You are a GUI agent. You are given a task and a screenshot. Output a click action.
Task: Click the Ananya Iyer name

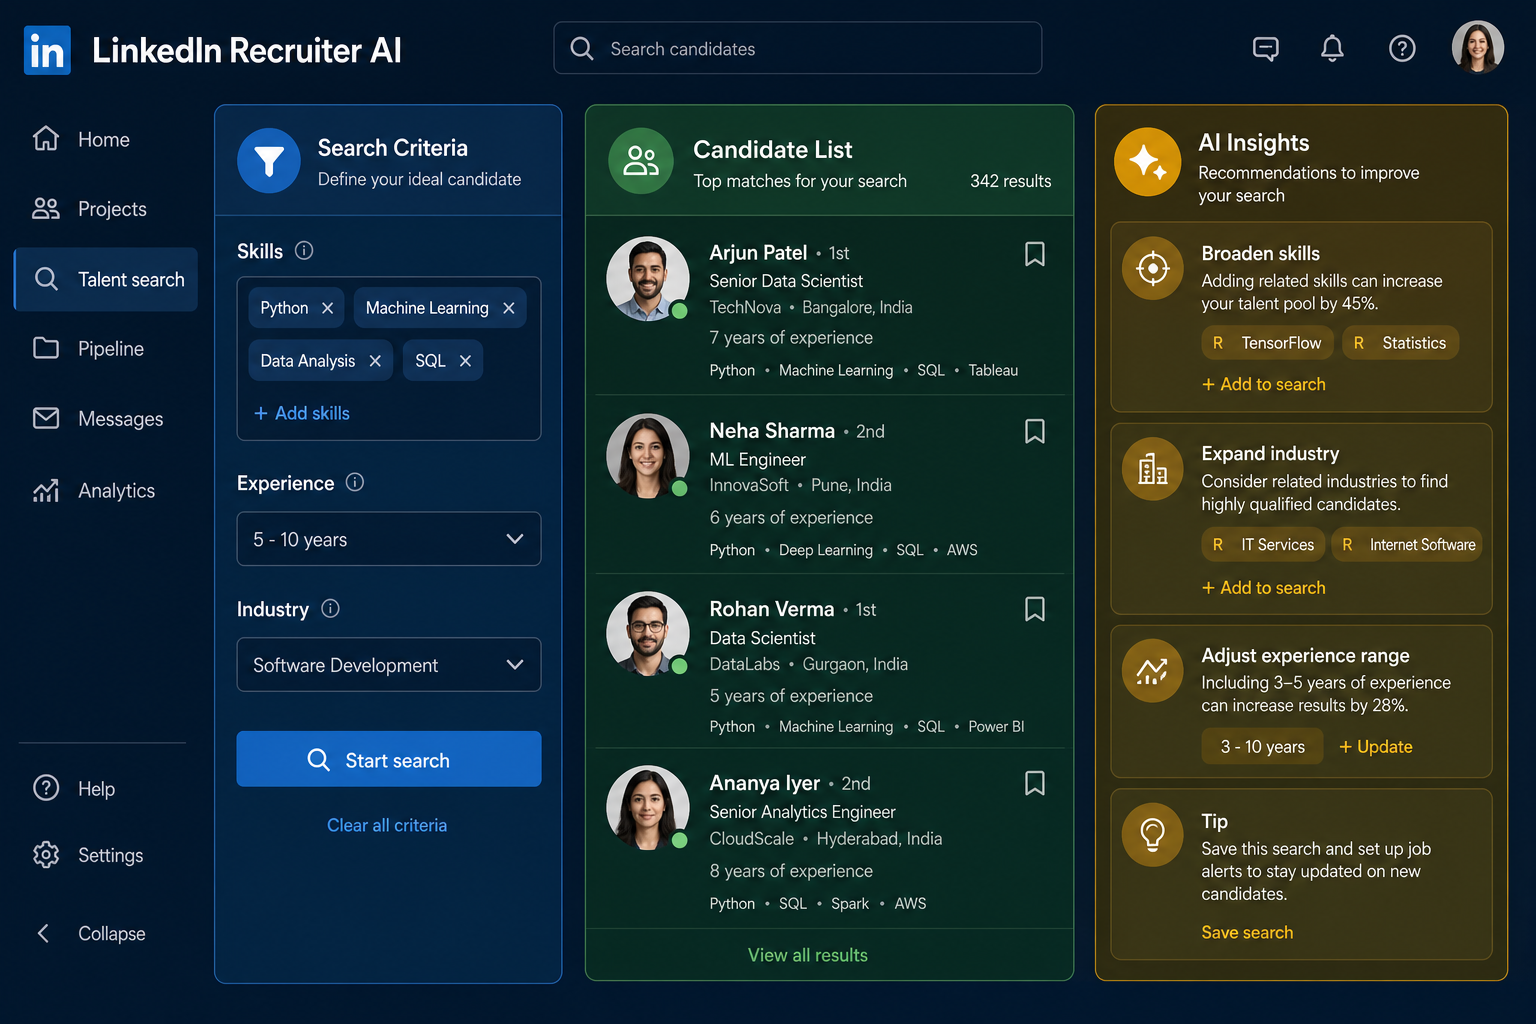pyautogui.click(x=765, y=783)
